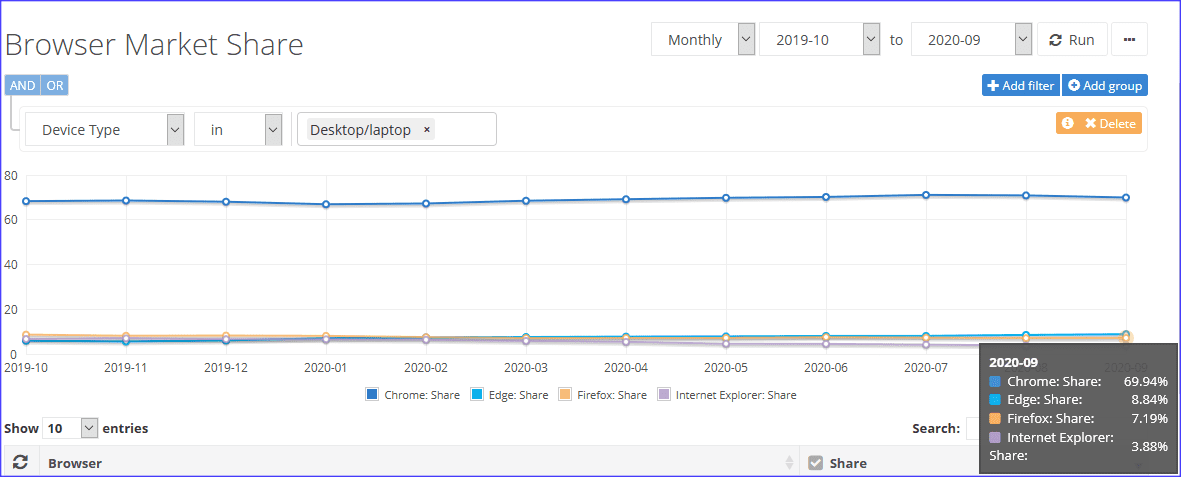Toggle the Share column checkbox
This screenshot has width=1181, height=477.
(x=815, y=463)
